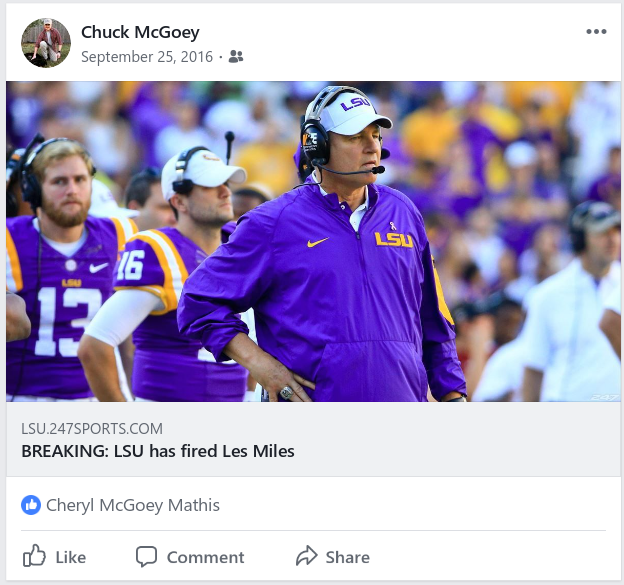Viewport: 624px width, 585px height.
Task: View Cheryl McGoey Mathis in the reactions list
Action: (x=133, y=505)
